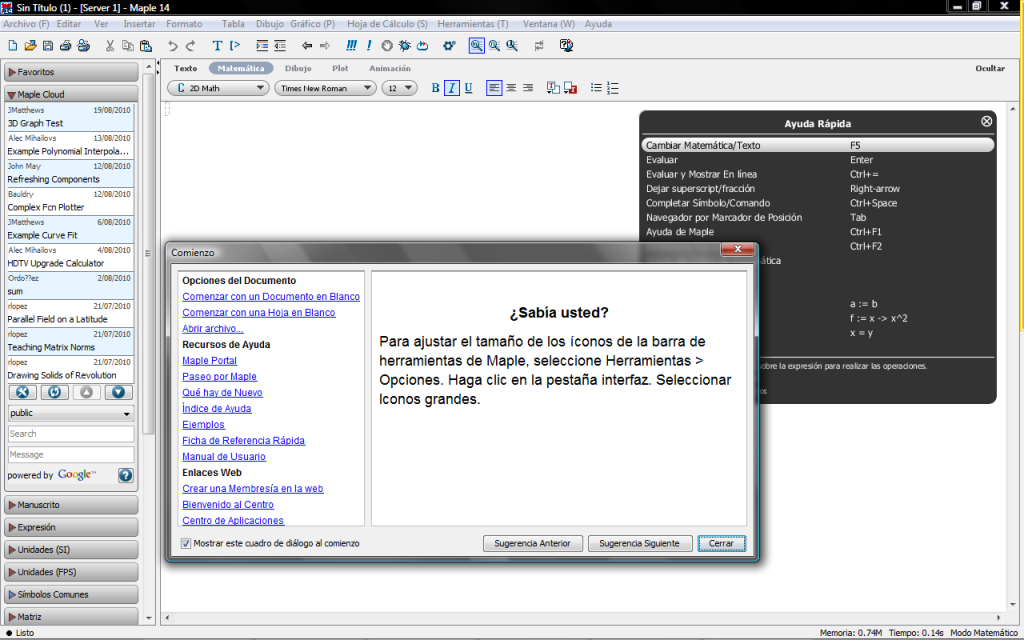Set zoom to 100% magnifier icon
Viewport: 1024px width, 640px height.
(476, 46)
